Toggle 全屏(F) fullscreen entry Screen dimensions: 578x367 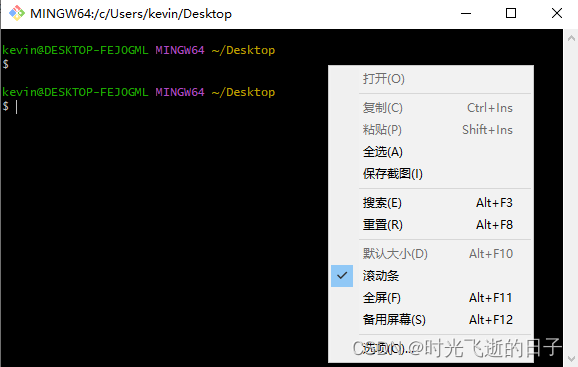tap(431, 297)
